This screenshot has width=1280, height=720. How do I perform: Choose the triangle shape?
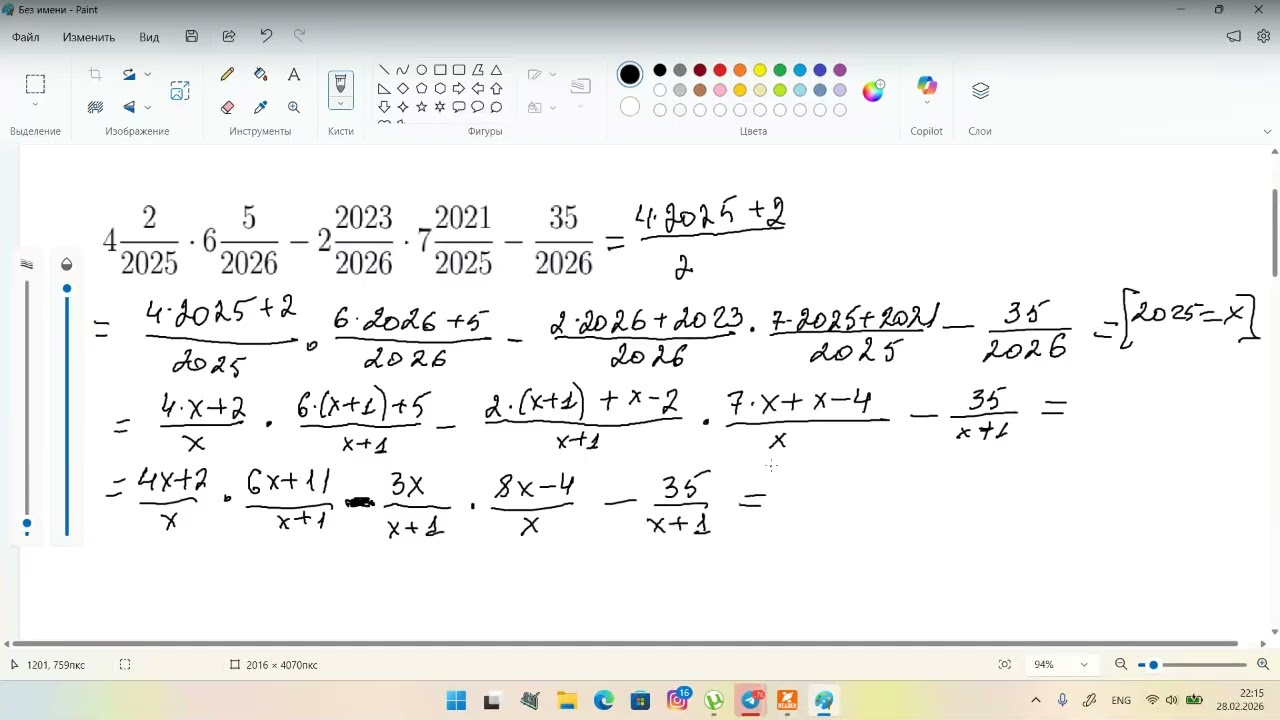496,70
